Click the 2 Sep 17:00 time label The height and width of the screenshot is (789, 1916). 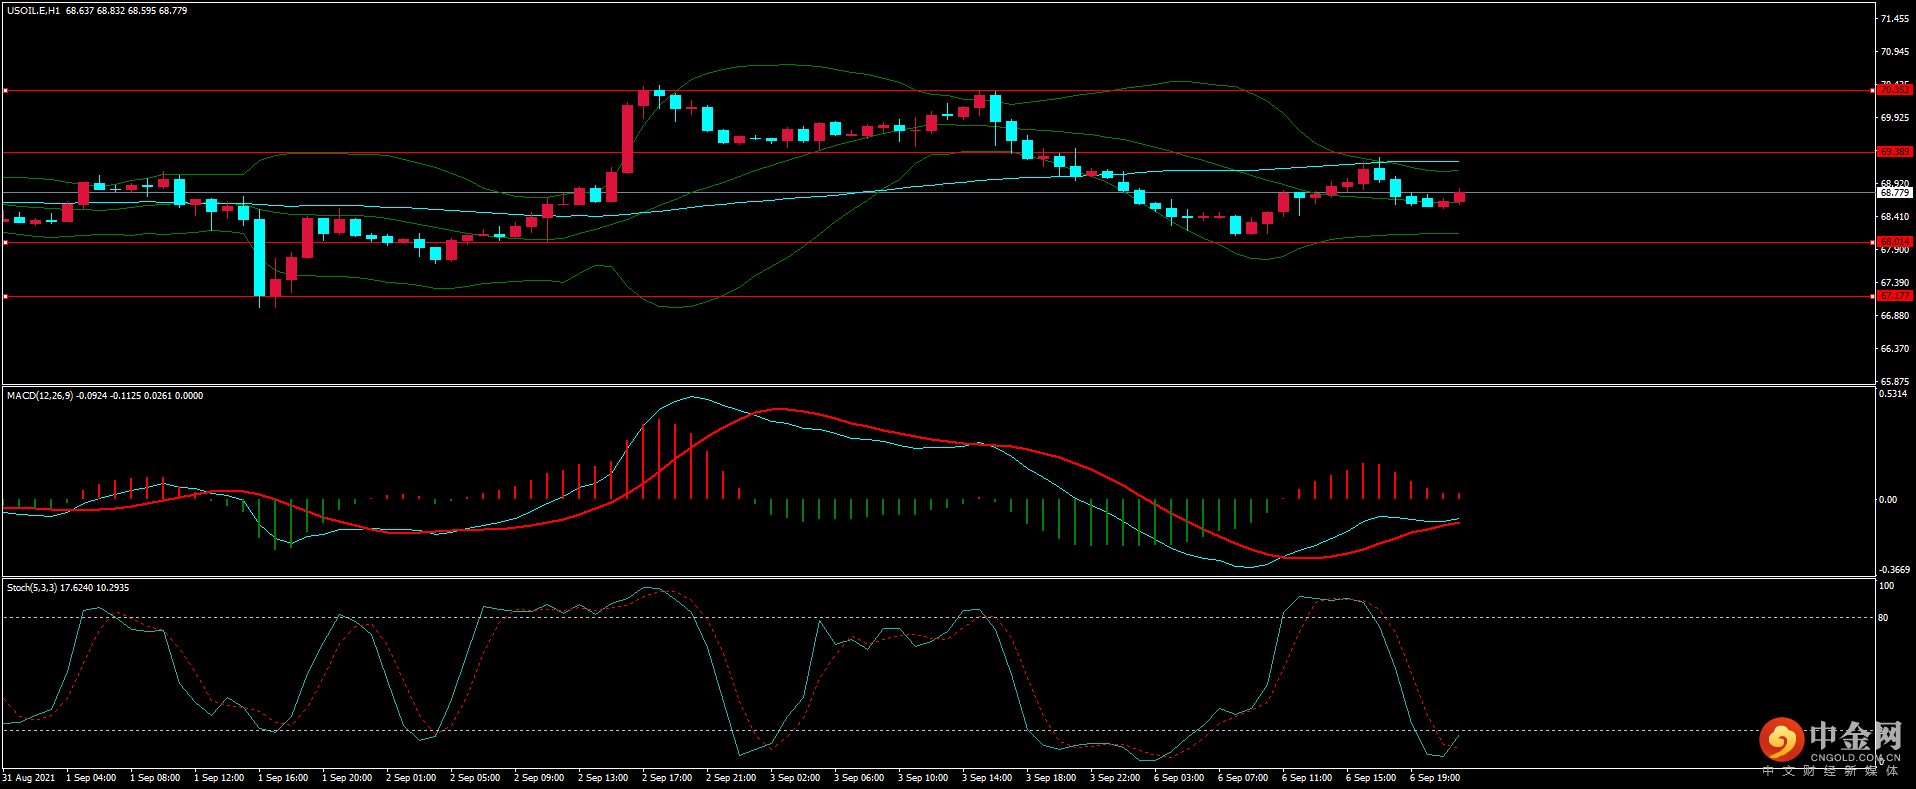click(667, 778)
